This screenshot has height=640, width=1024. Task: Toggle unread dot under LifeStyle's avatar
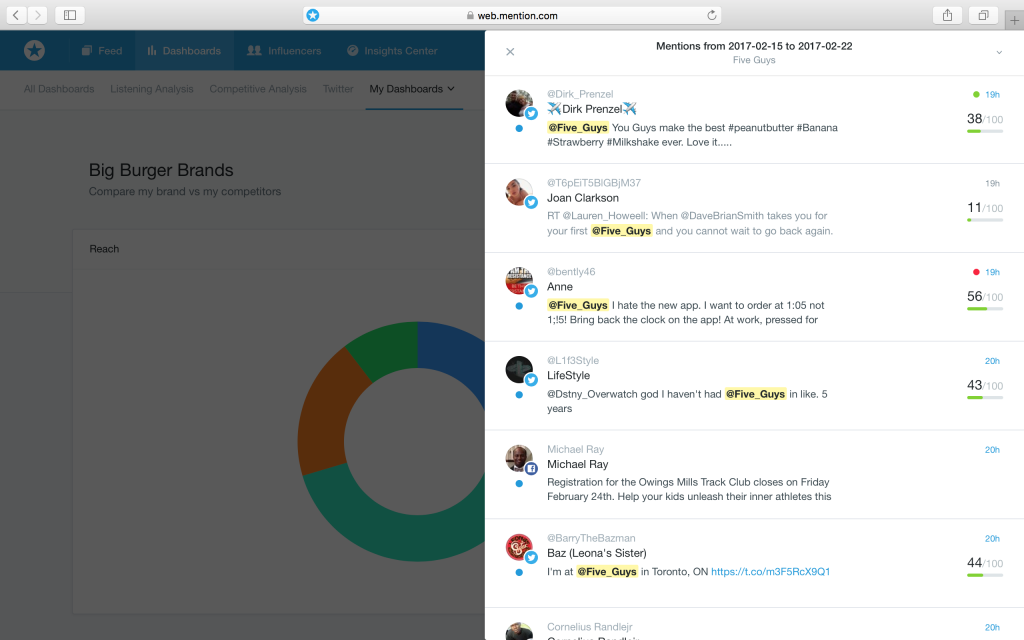[519, 395]
